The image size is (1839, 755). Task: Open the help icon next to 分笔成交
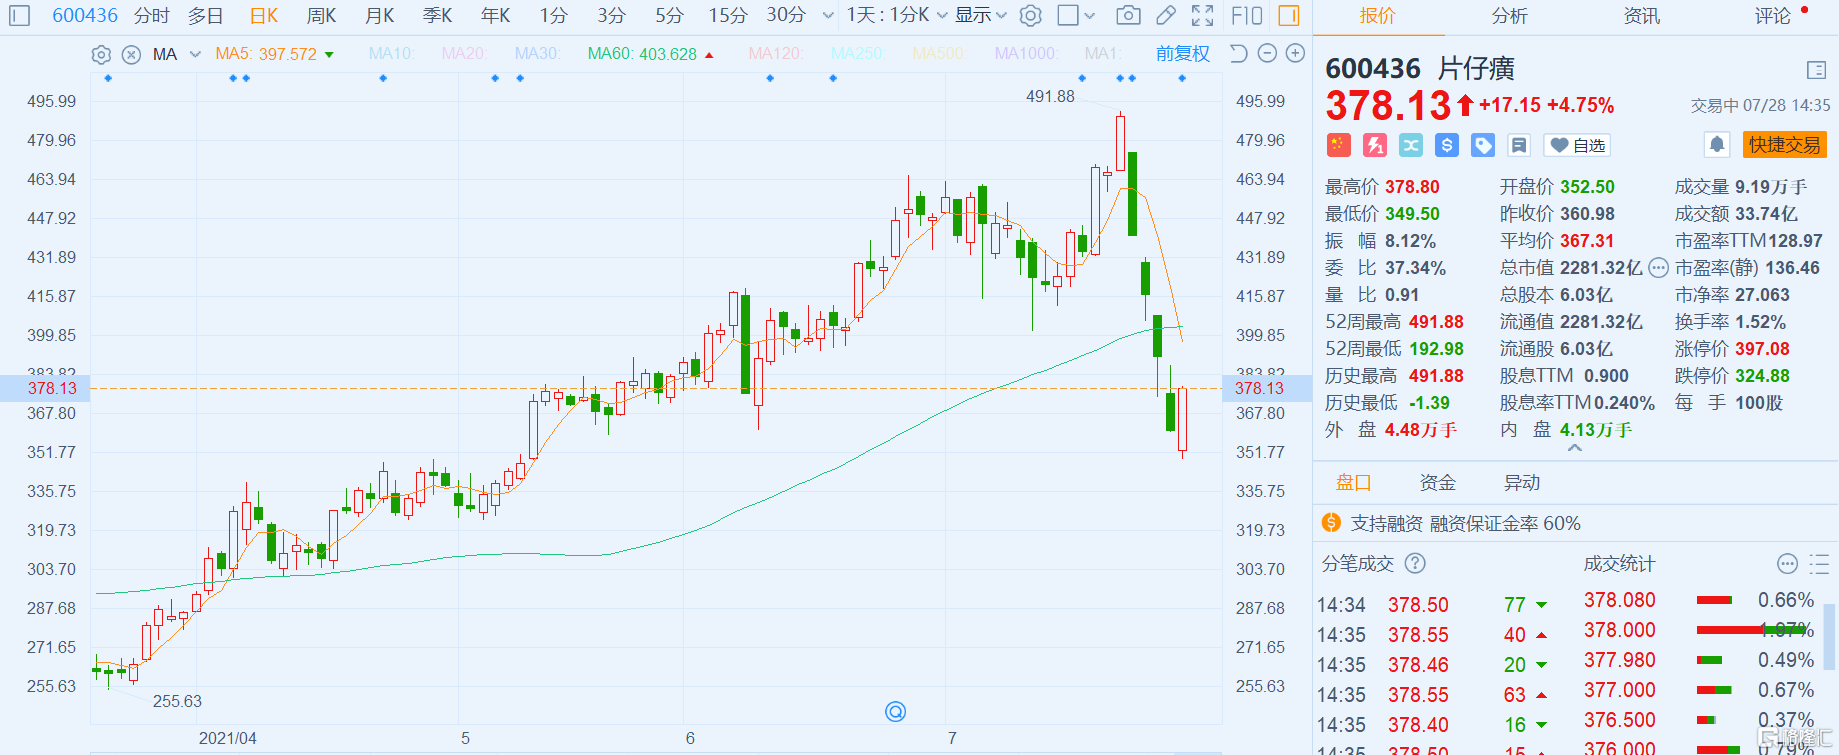(1415, 563)
